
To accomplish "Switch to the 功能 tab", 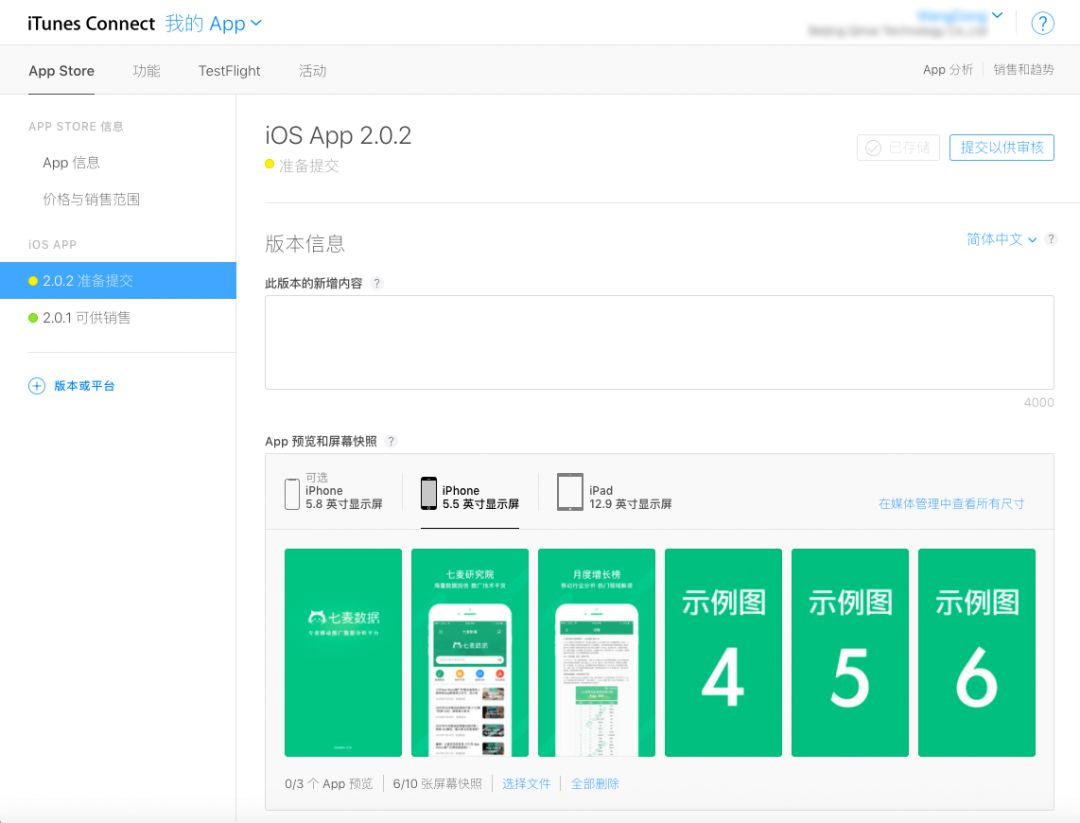I will click(x=146, y=70).
